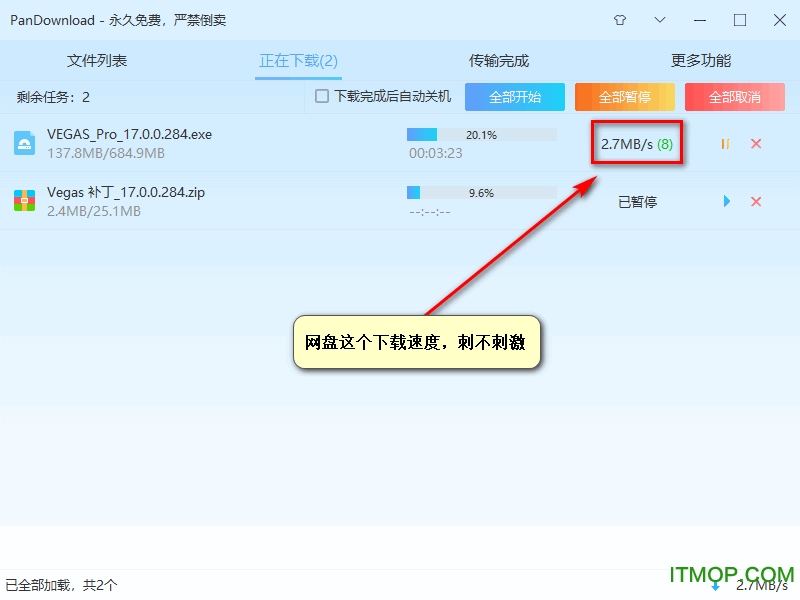Pause the VEGAS_Pro_17.0.0.284.exe download
This screenshot has width=800, height=600.
(x=725, y=144)
